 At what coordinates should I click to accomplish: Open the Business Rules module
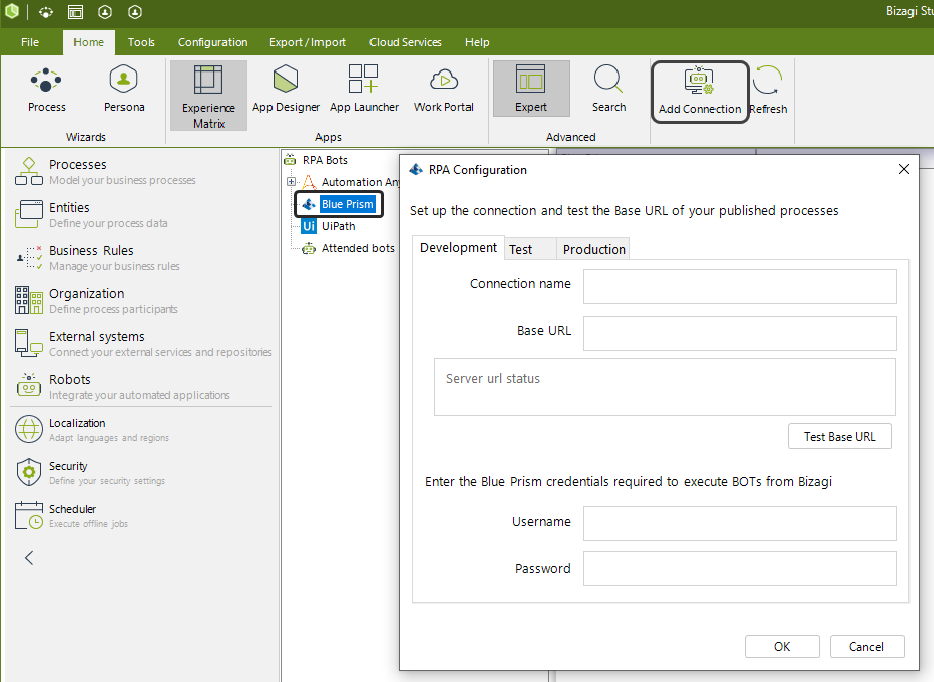pos(98,257)
